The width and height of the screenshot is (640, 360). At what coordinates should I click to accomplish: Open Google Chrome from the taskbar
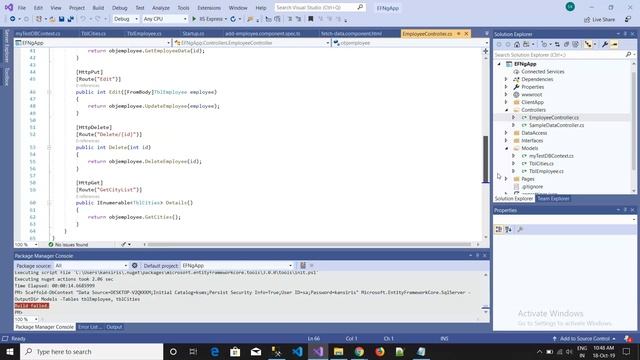(359, 351)
